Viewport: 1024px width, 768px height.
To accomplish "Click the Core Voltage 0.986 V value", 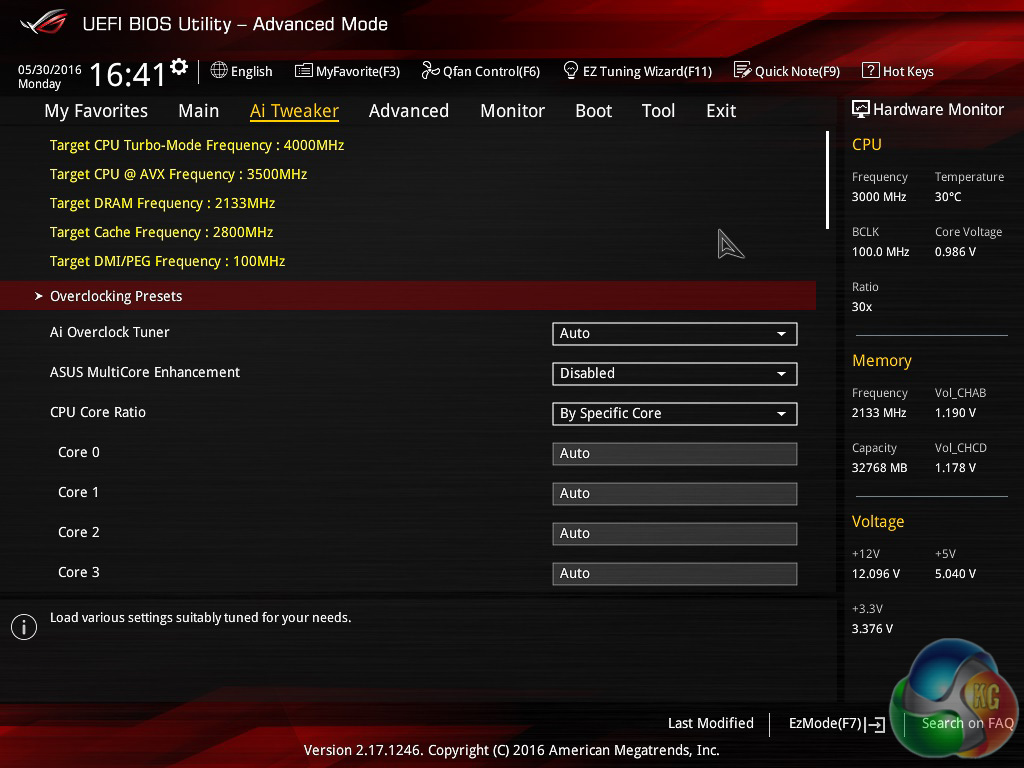I will point(955,251).
